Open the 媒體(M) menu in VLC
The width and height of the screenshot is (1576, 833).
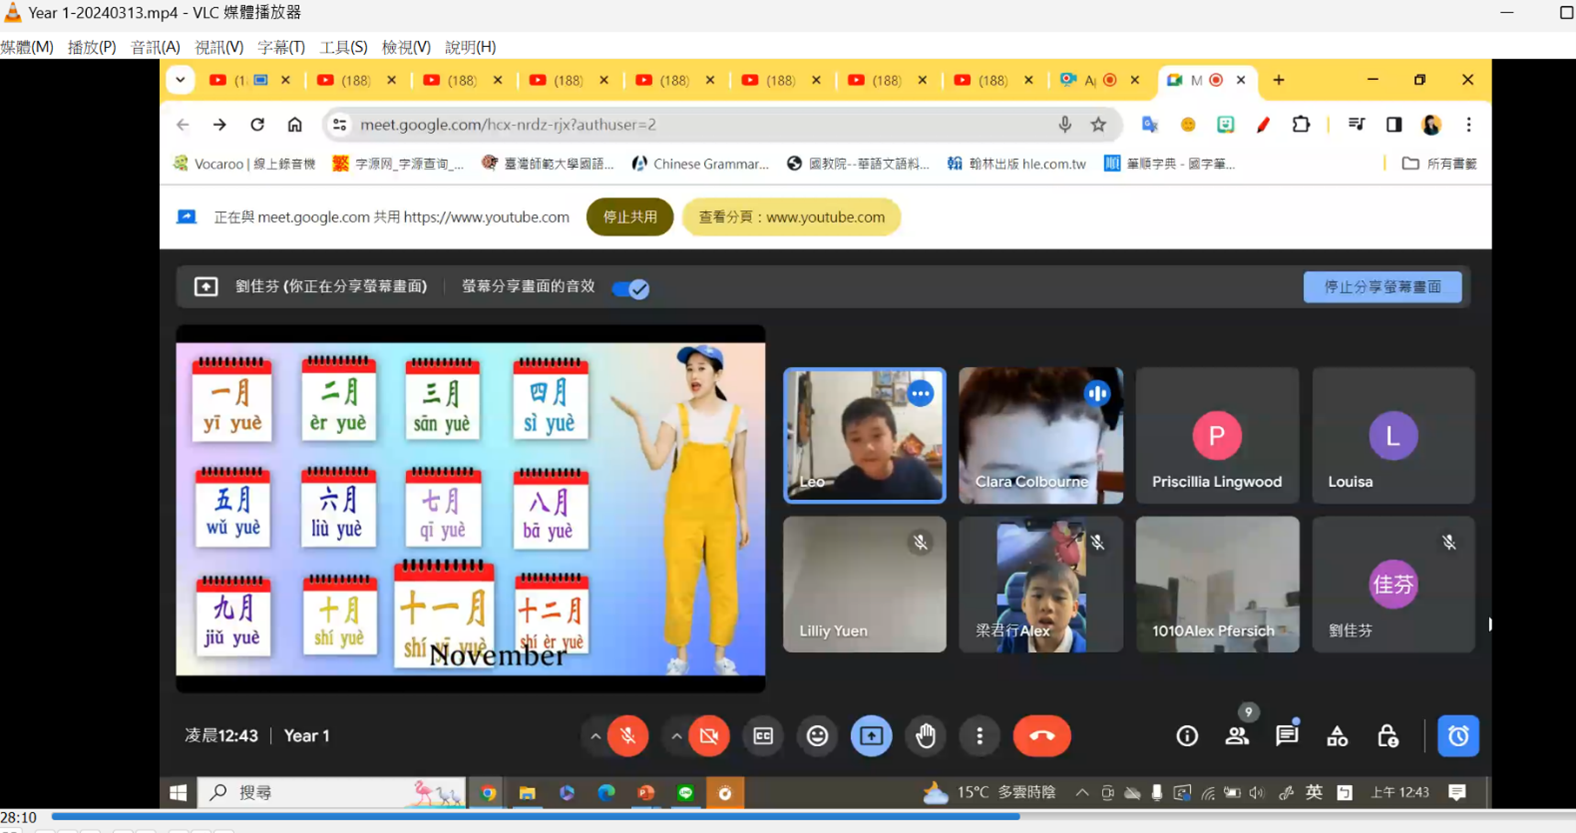tap(27, 47)
